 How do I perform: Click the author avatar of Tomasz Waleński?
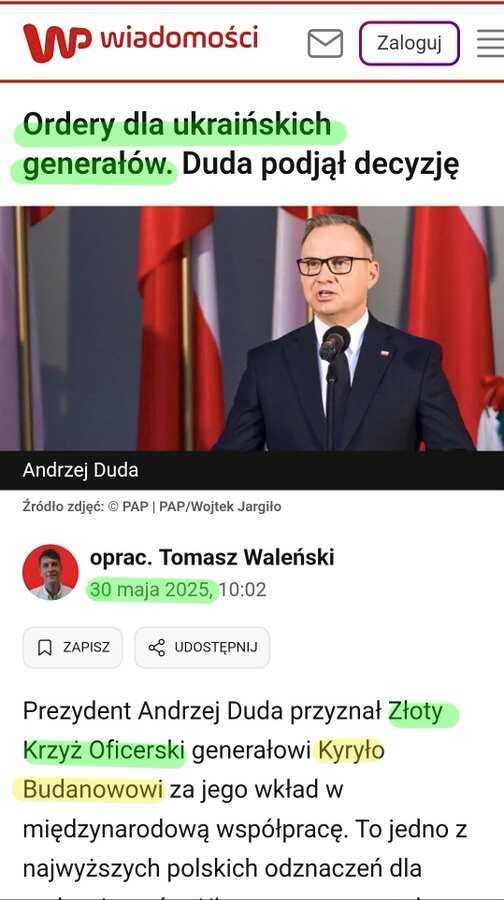click(x=51, y=572)
